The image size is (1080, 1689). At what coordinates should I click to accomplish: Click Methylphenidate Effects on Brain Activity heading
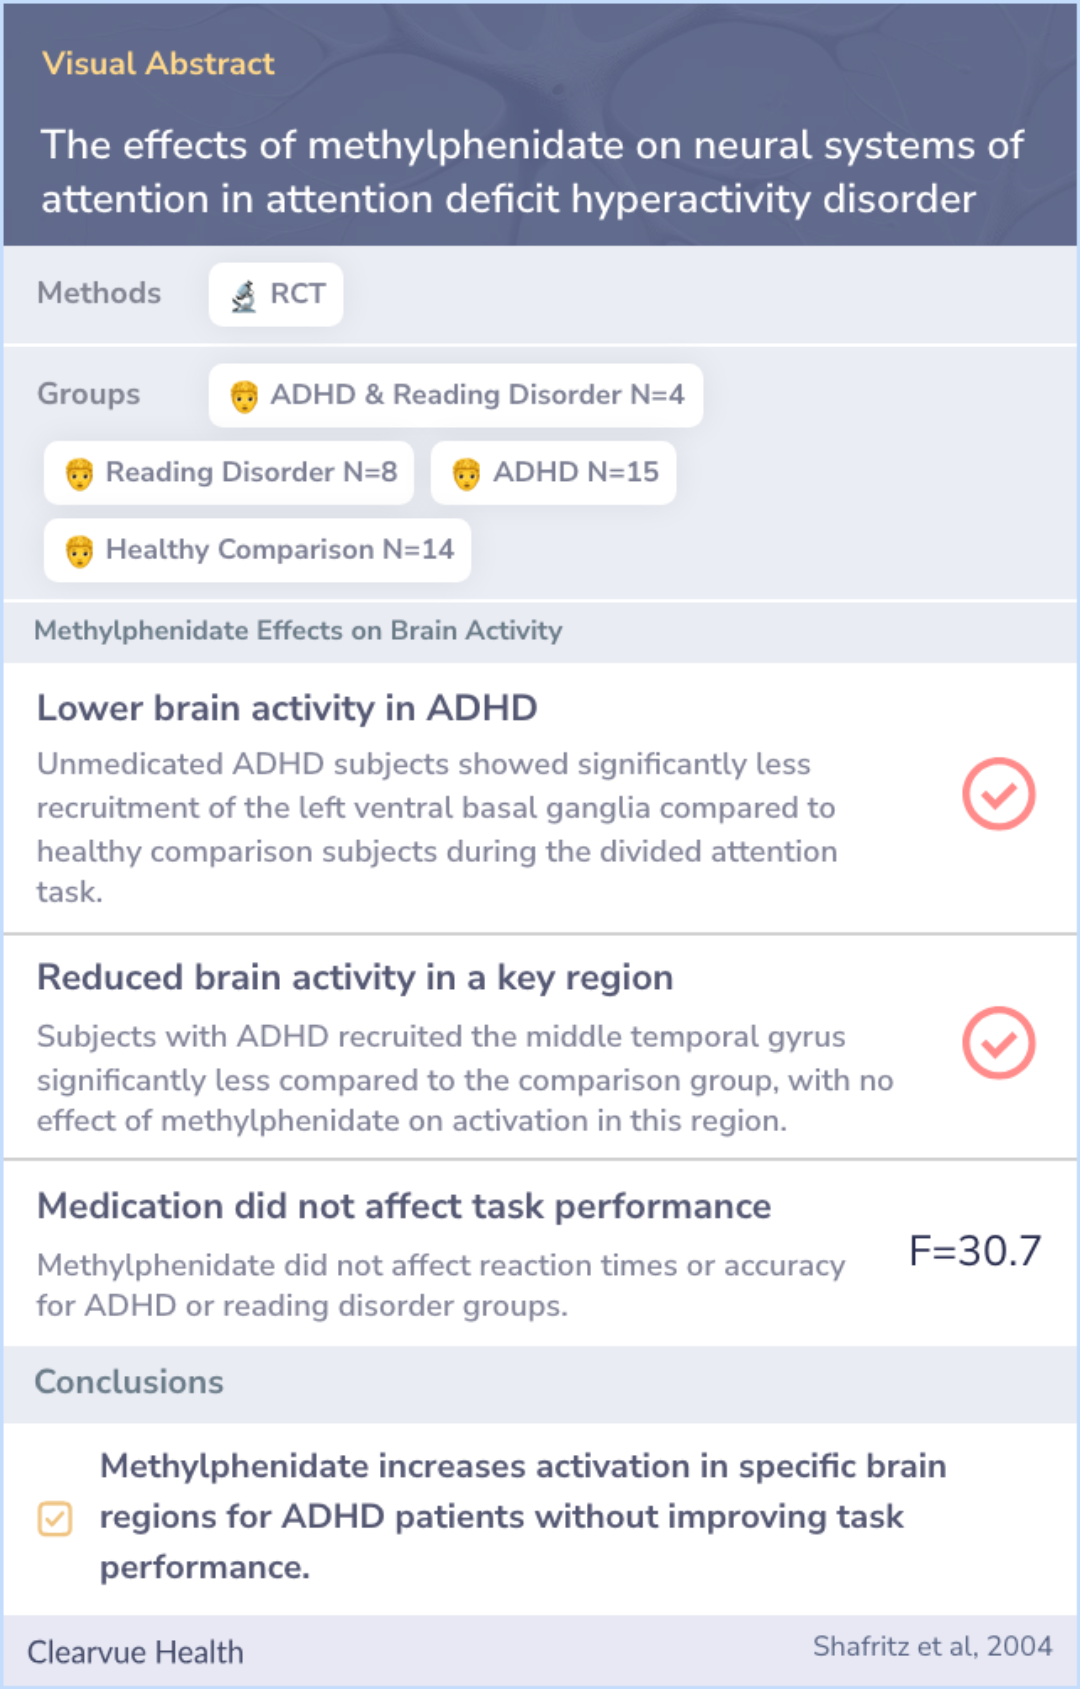pos(298,631)
